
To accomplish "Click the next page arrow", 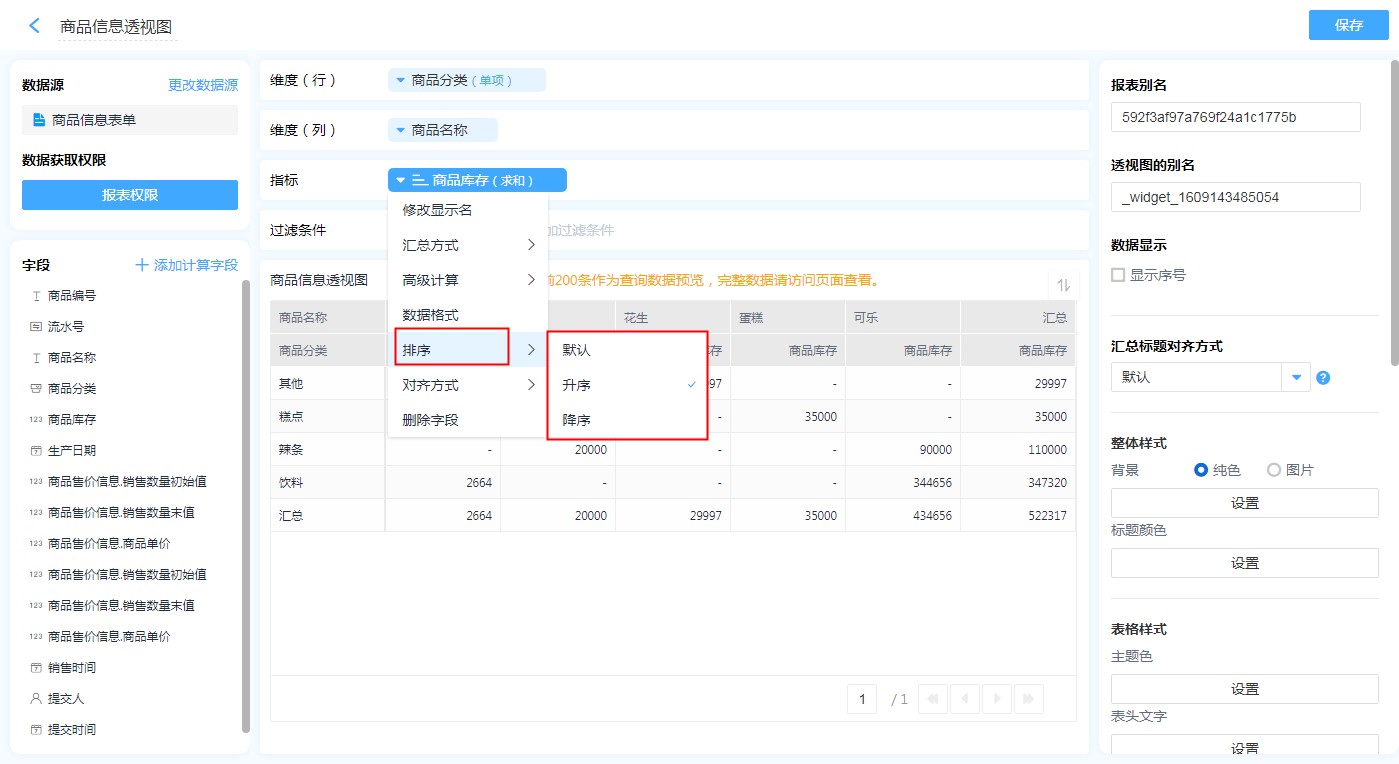I will (x=997, y=699).
